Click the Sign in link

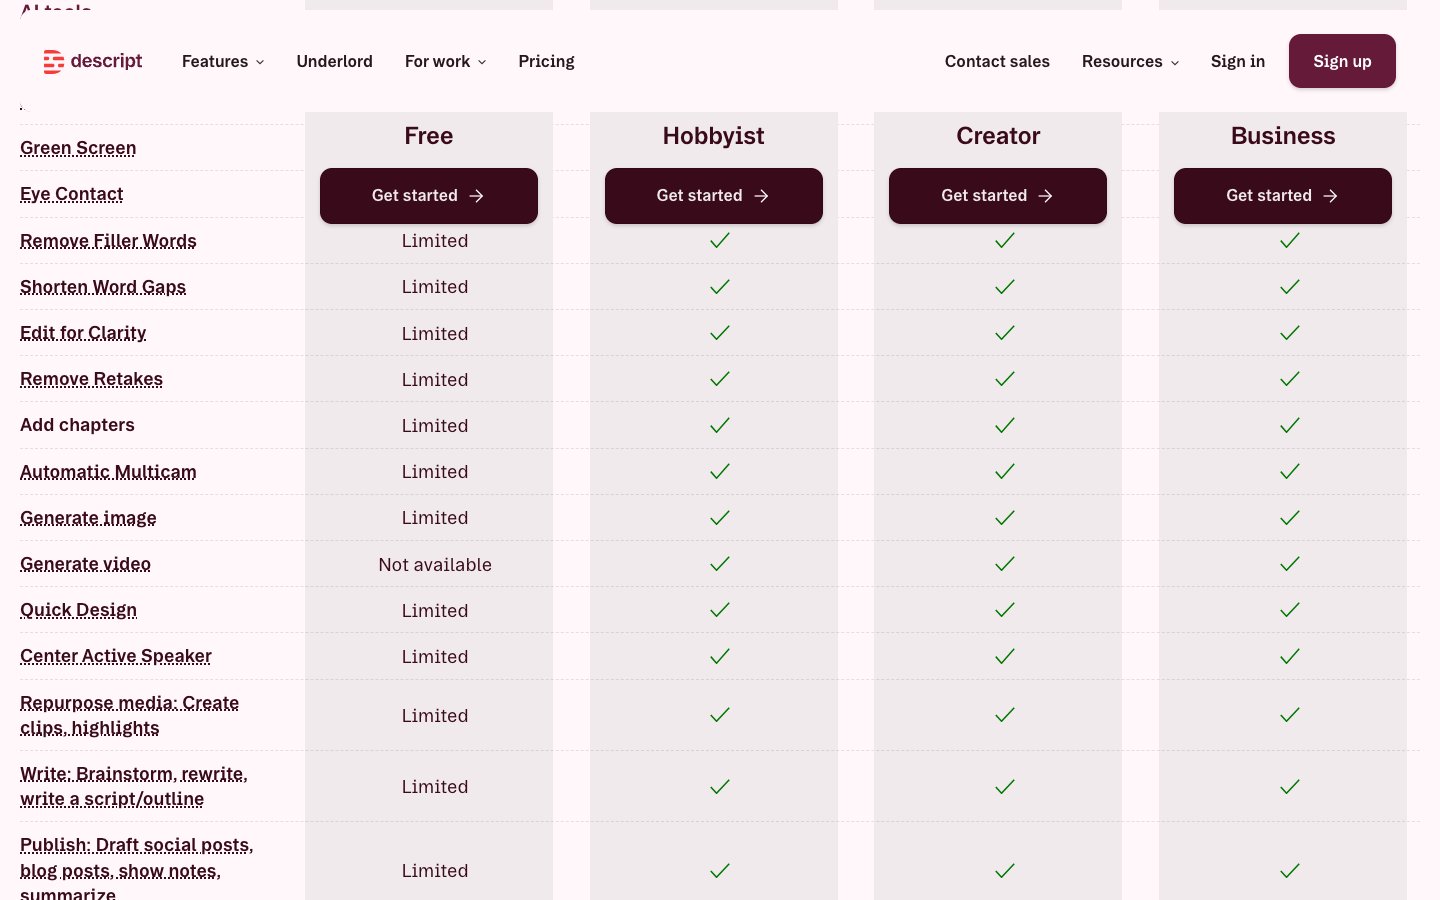1237,62
